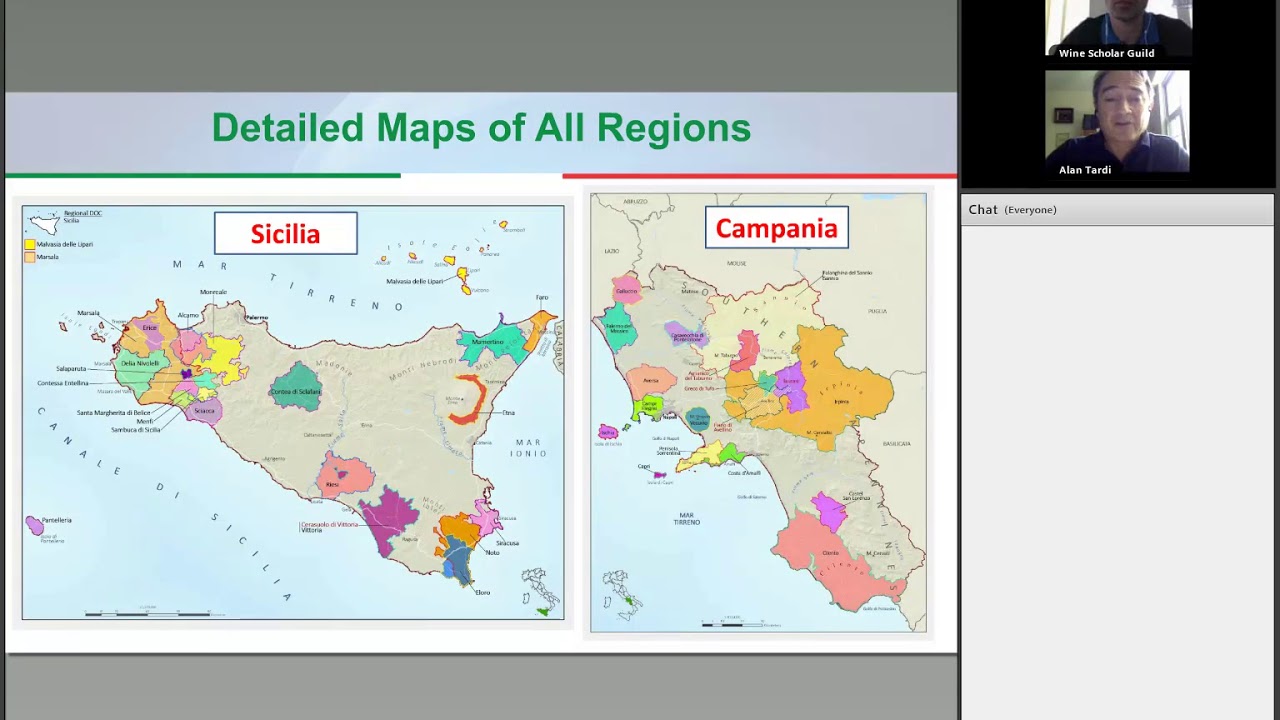
Task: Click the Capri island marker
Action: [659, 475]
